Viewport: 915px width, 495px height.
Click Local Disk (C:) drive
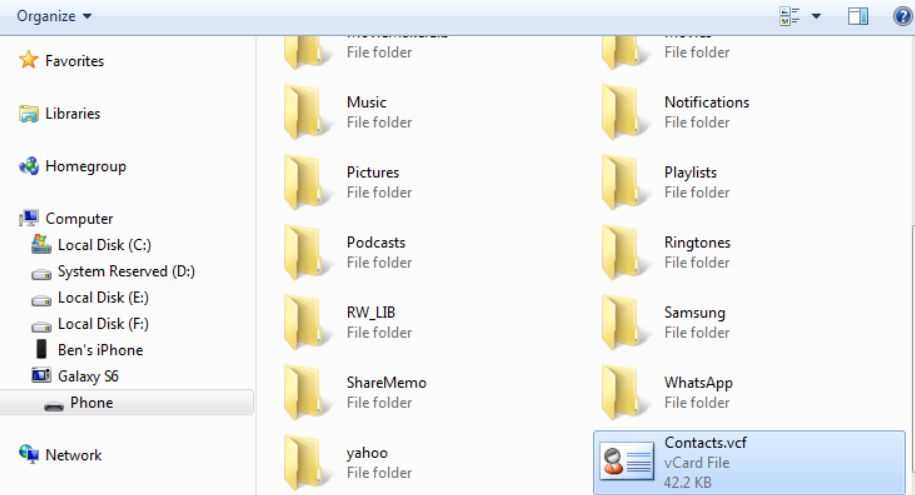click(104, 245)
